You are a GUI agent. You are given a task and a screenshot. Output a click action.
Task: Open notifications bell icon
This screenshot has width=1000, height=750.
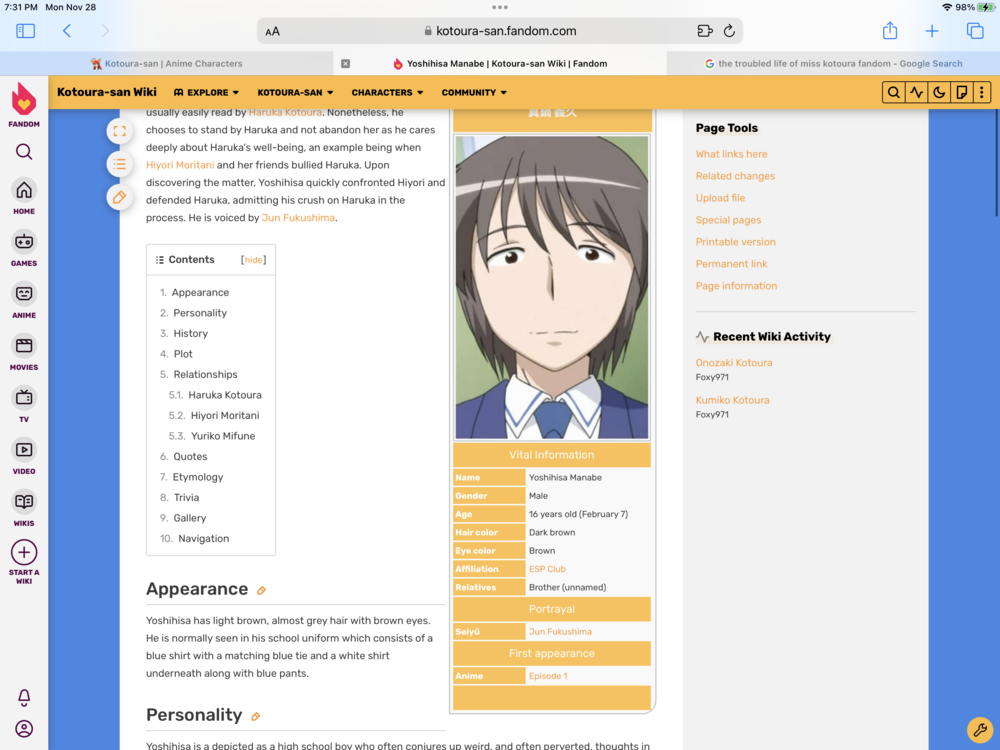[x=24, y=697]
